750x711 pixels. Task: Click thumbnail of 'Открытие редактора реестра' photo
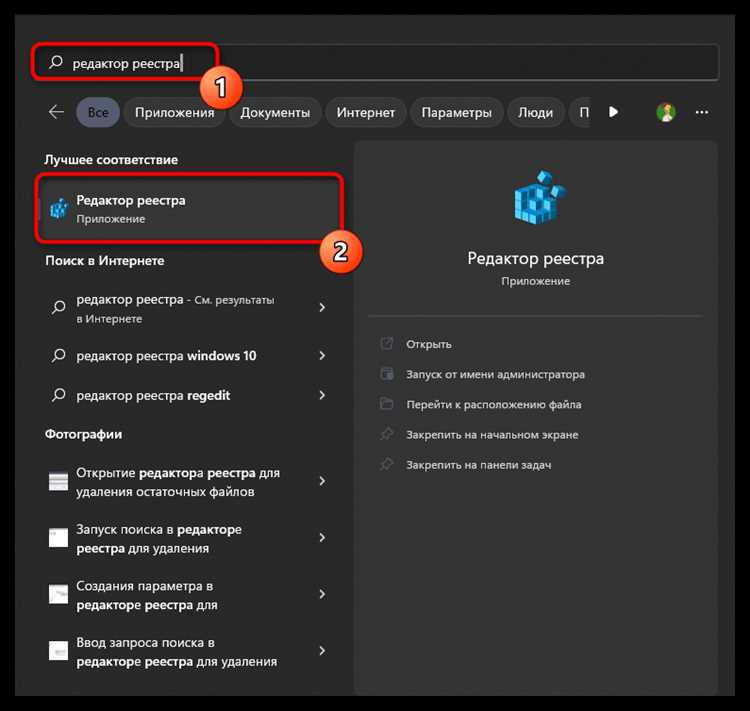[58, 481]
